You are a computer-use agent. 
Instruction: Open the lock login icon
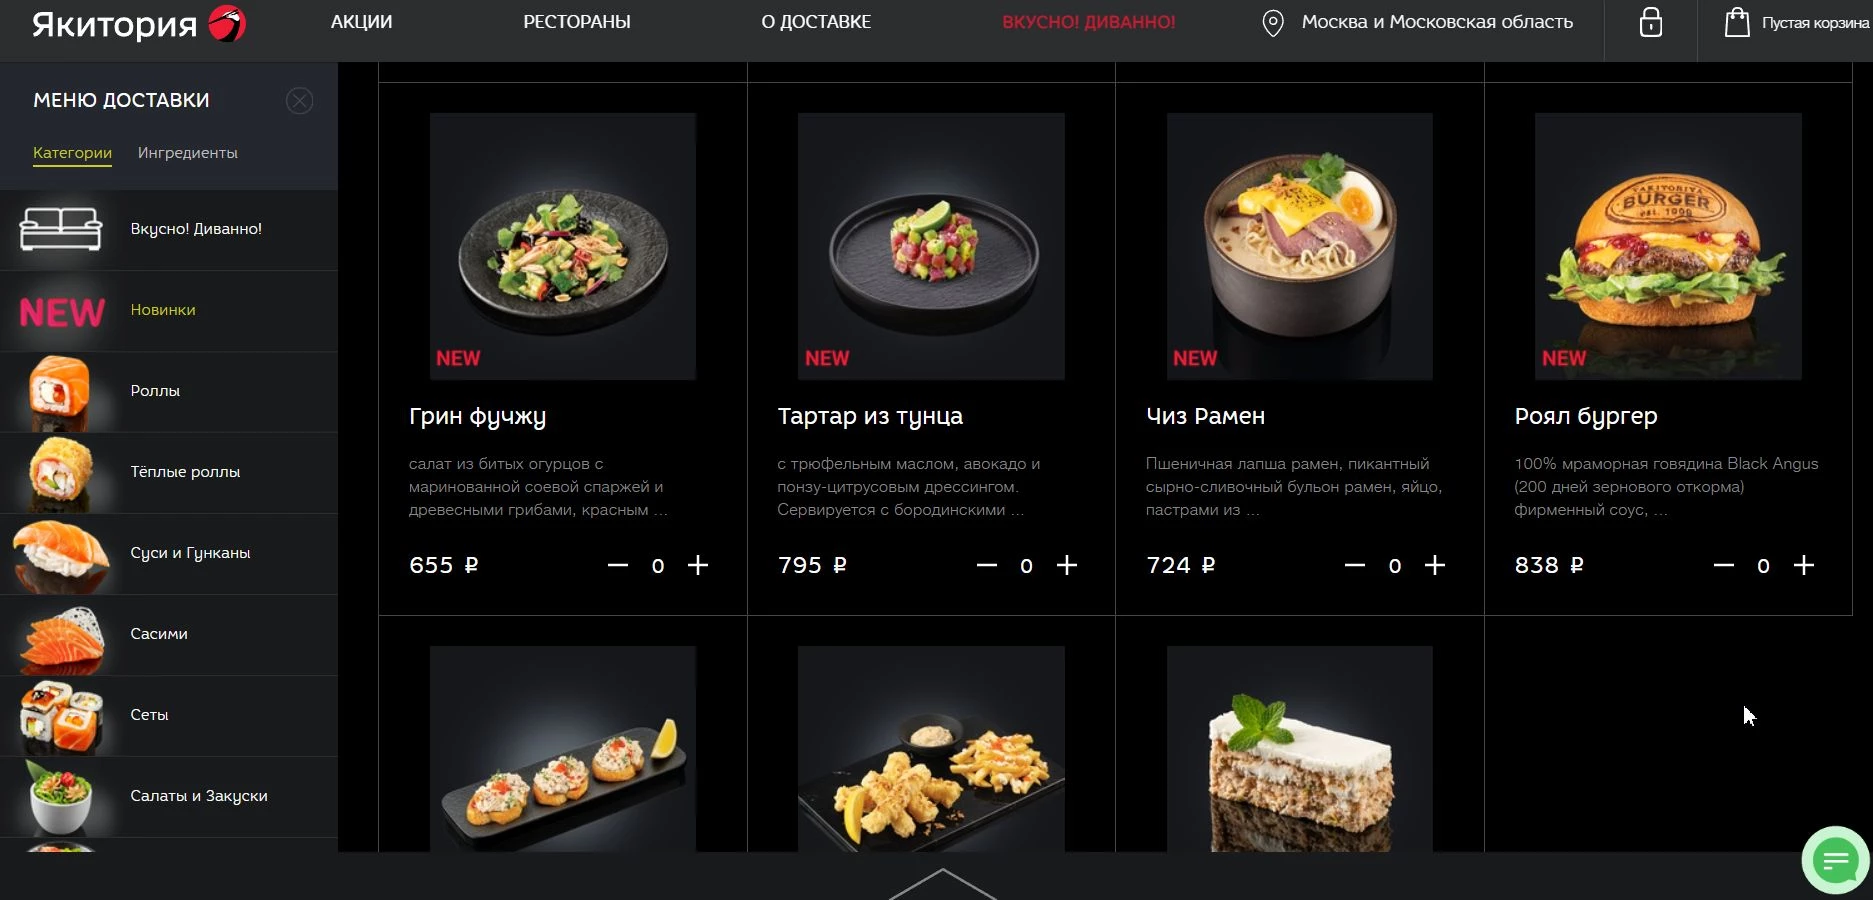(x=1650, y=22)
